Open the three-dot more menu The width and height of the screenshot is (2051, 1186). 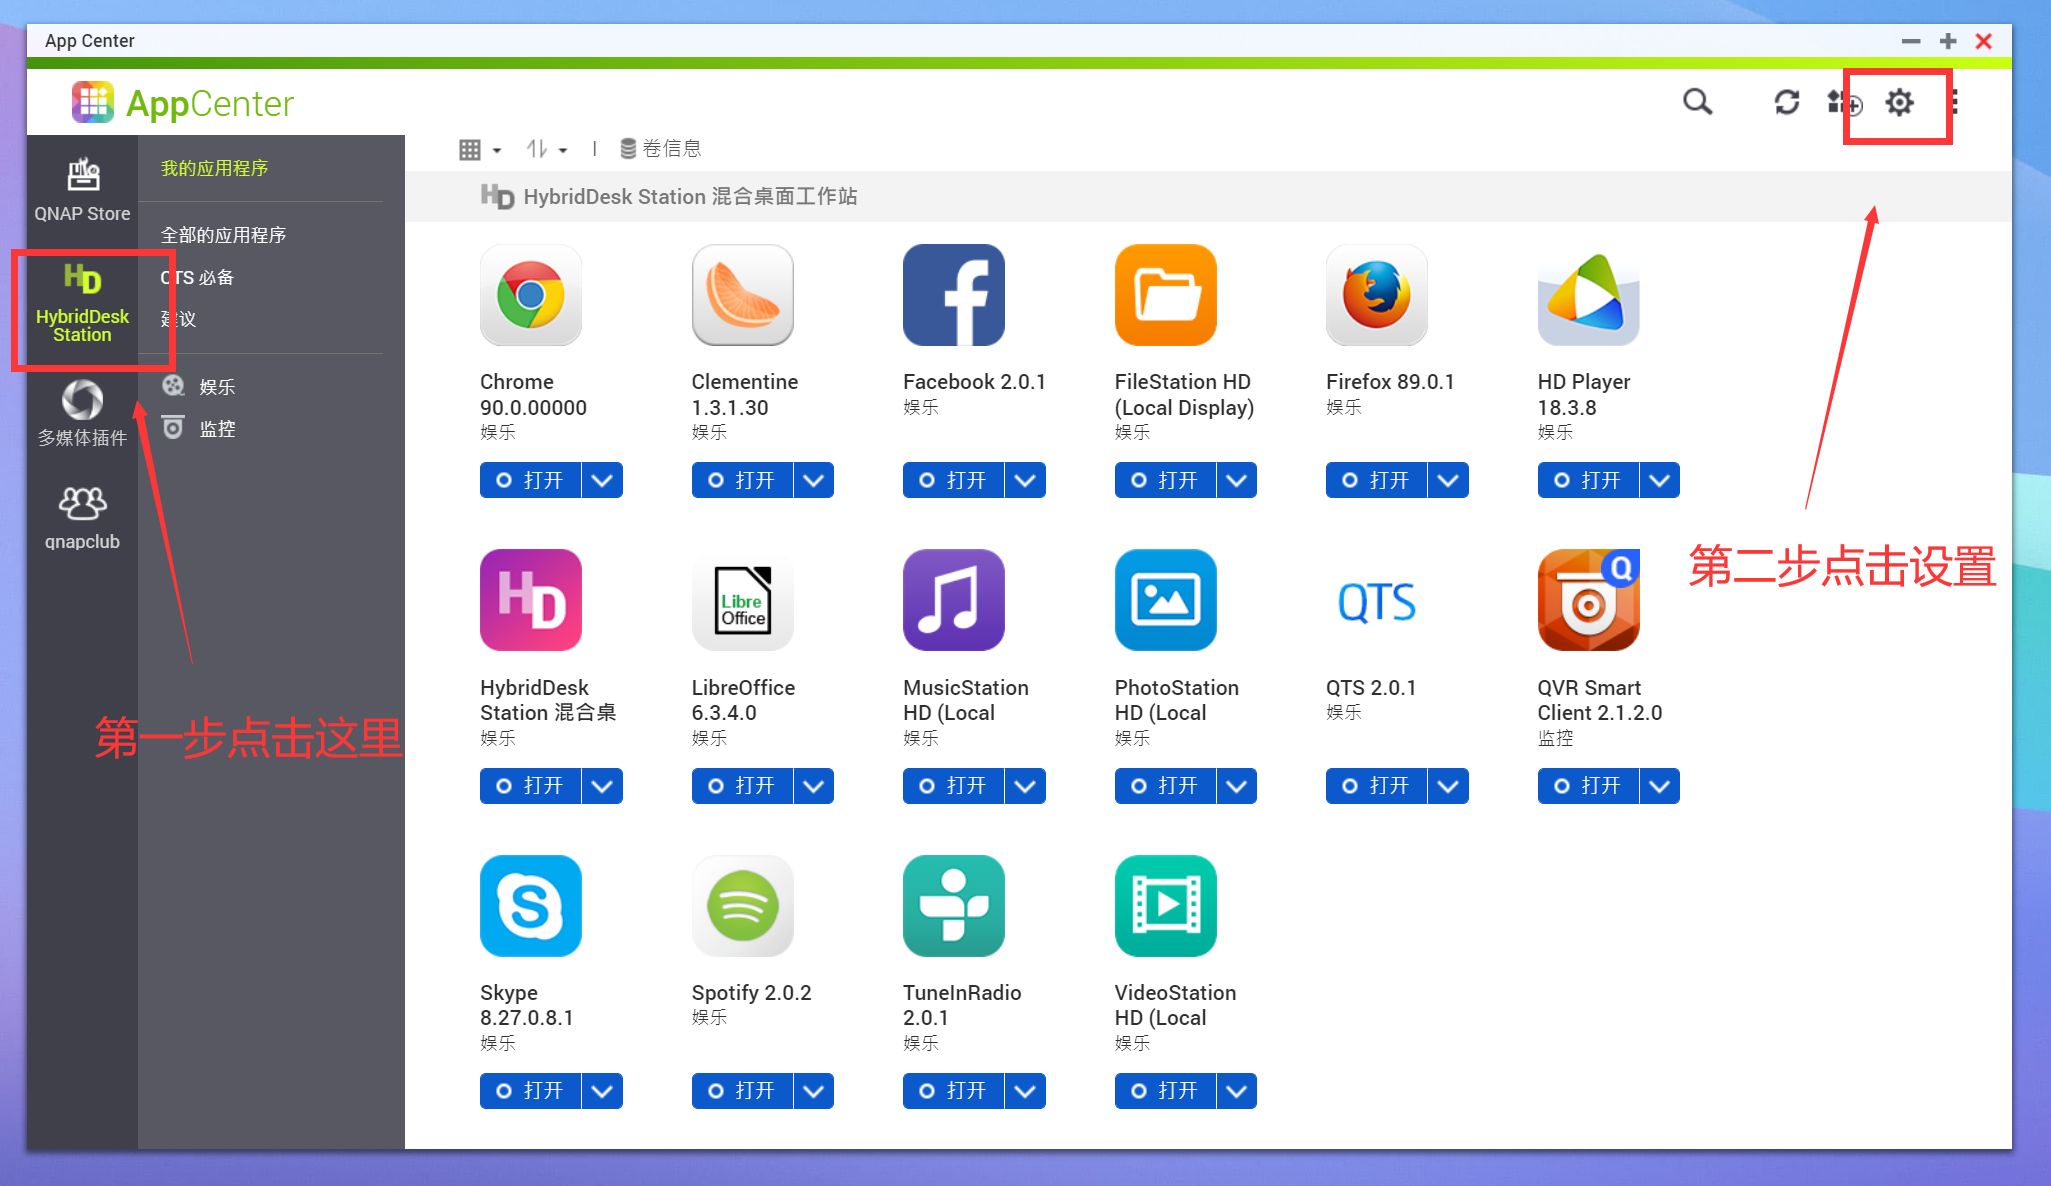[x=1953, y=102]
